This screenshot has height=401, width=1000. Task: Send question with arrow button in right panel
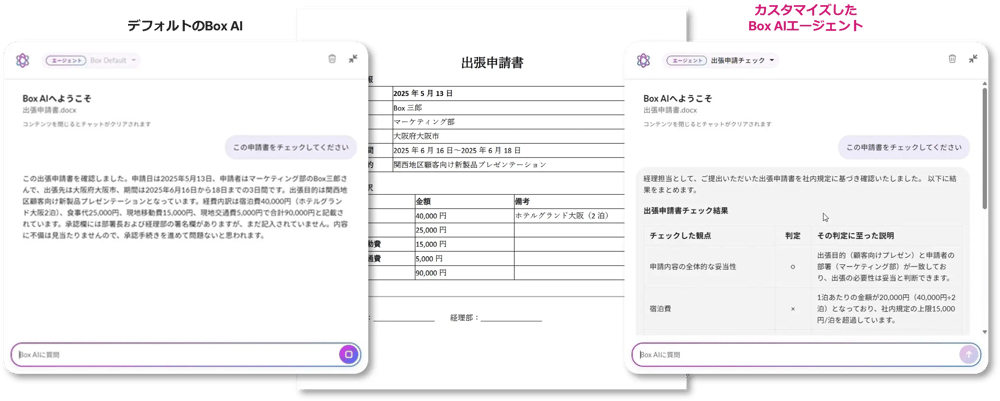click(x=969, y=354)
